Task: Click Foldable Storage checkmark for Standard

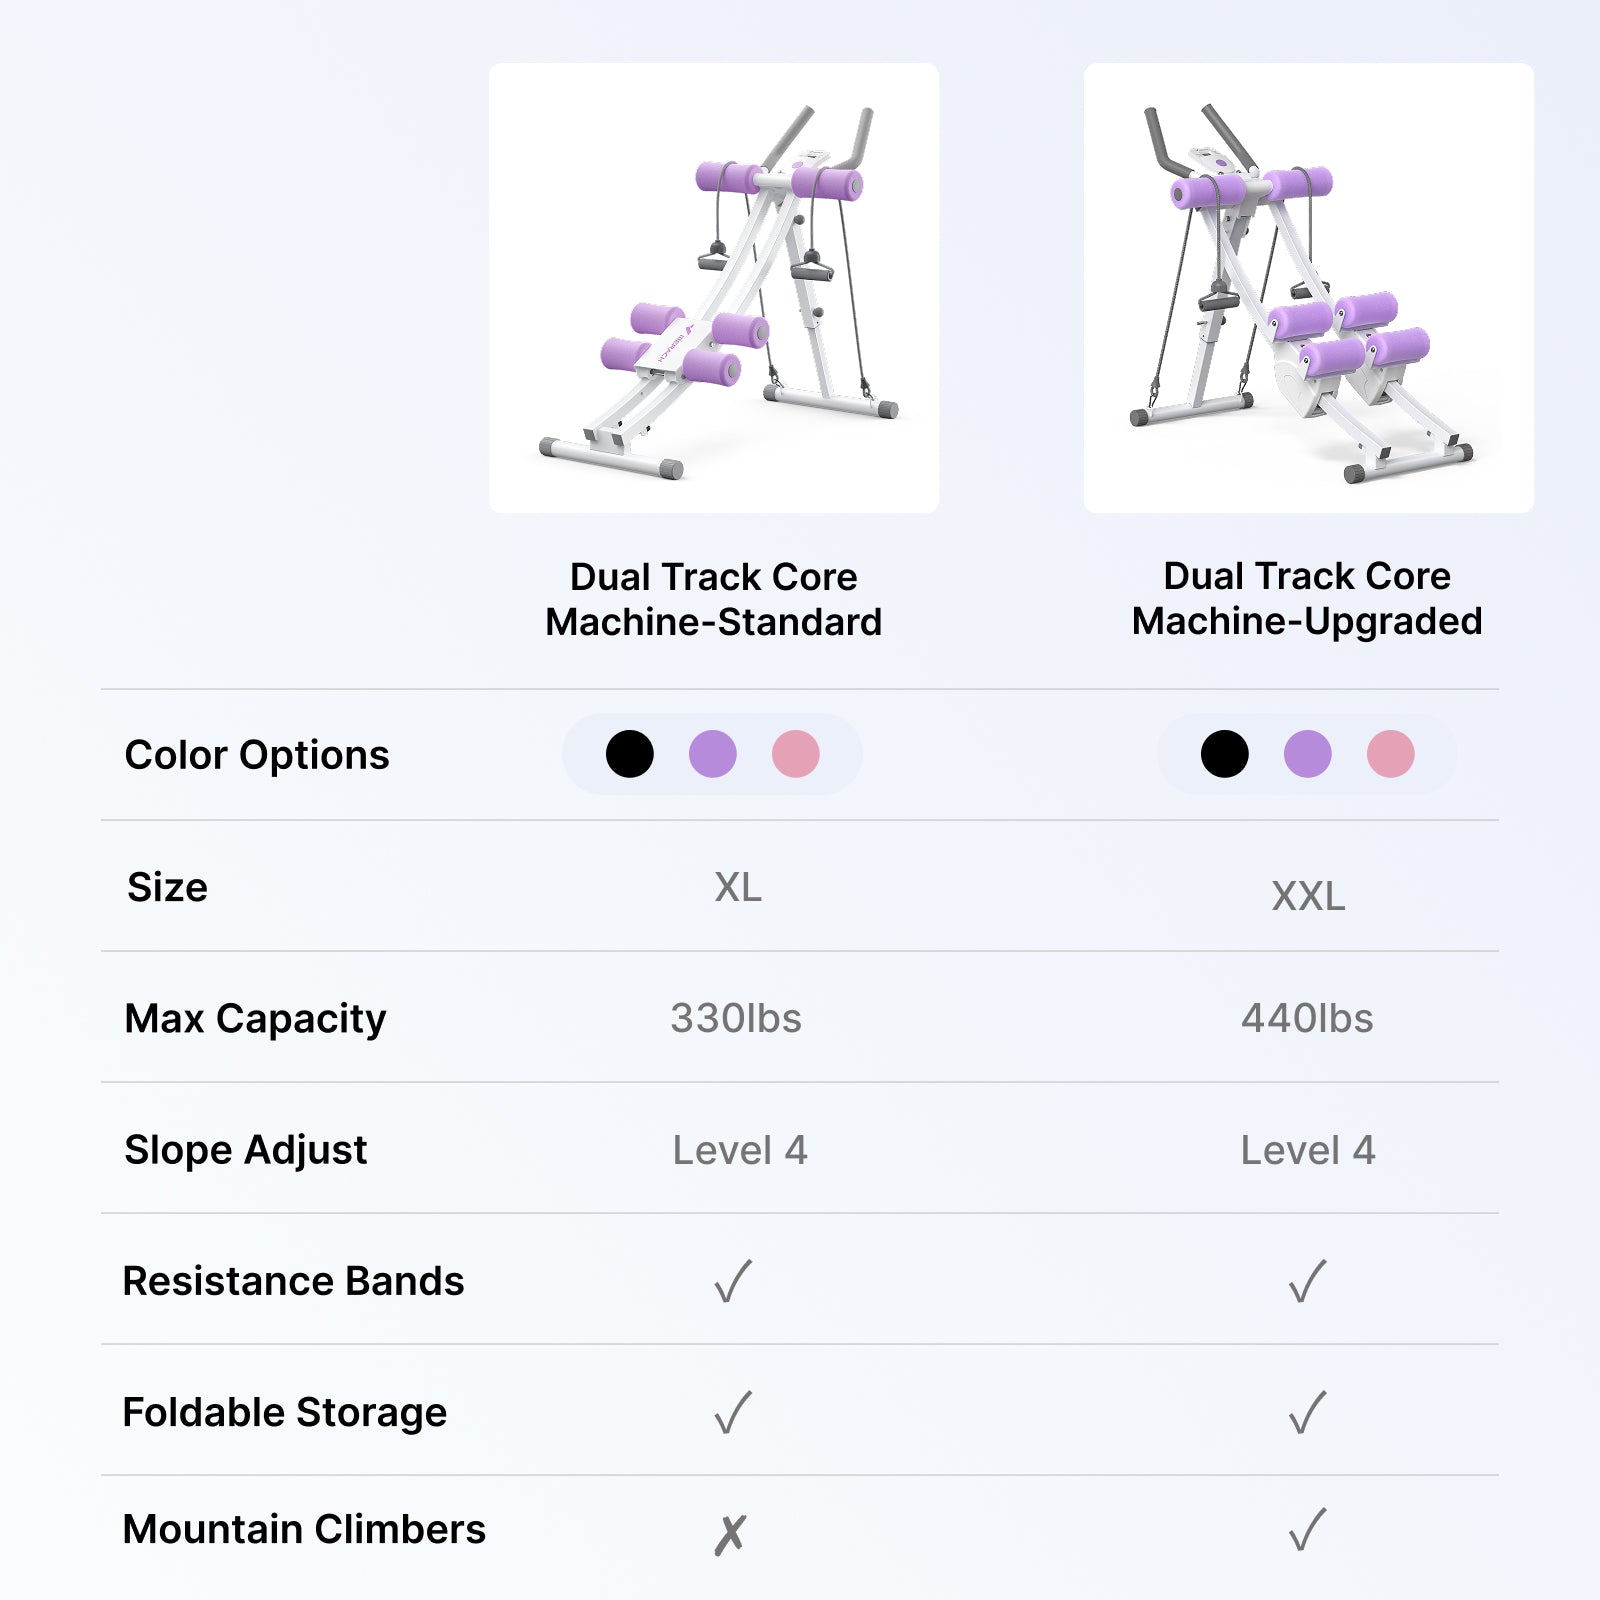Action: tap(733, 1412)
